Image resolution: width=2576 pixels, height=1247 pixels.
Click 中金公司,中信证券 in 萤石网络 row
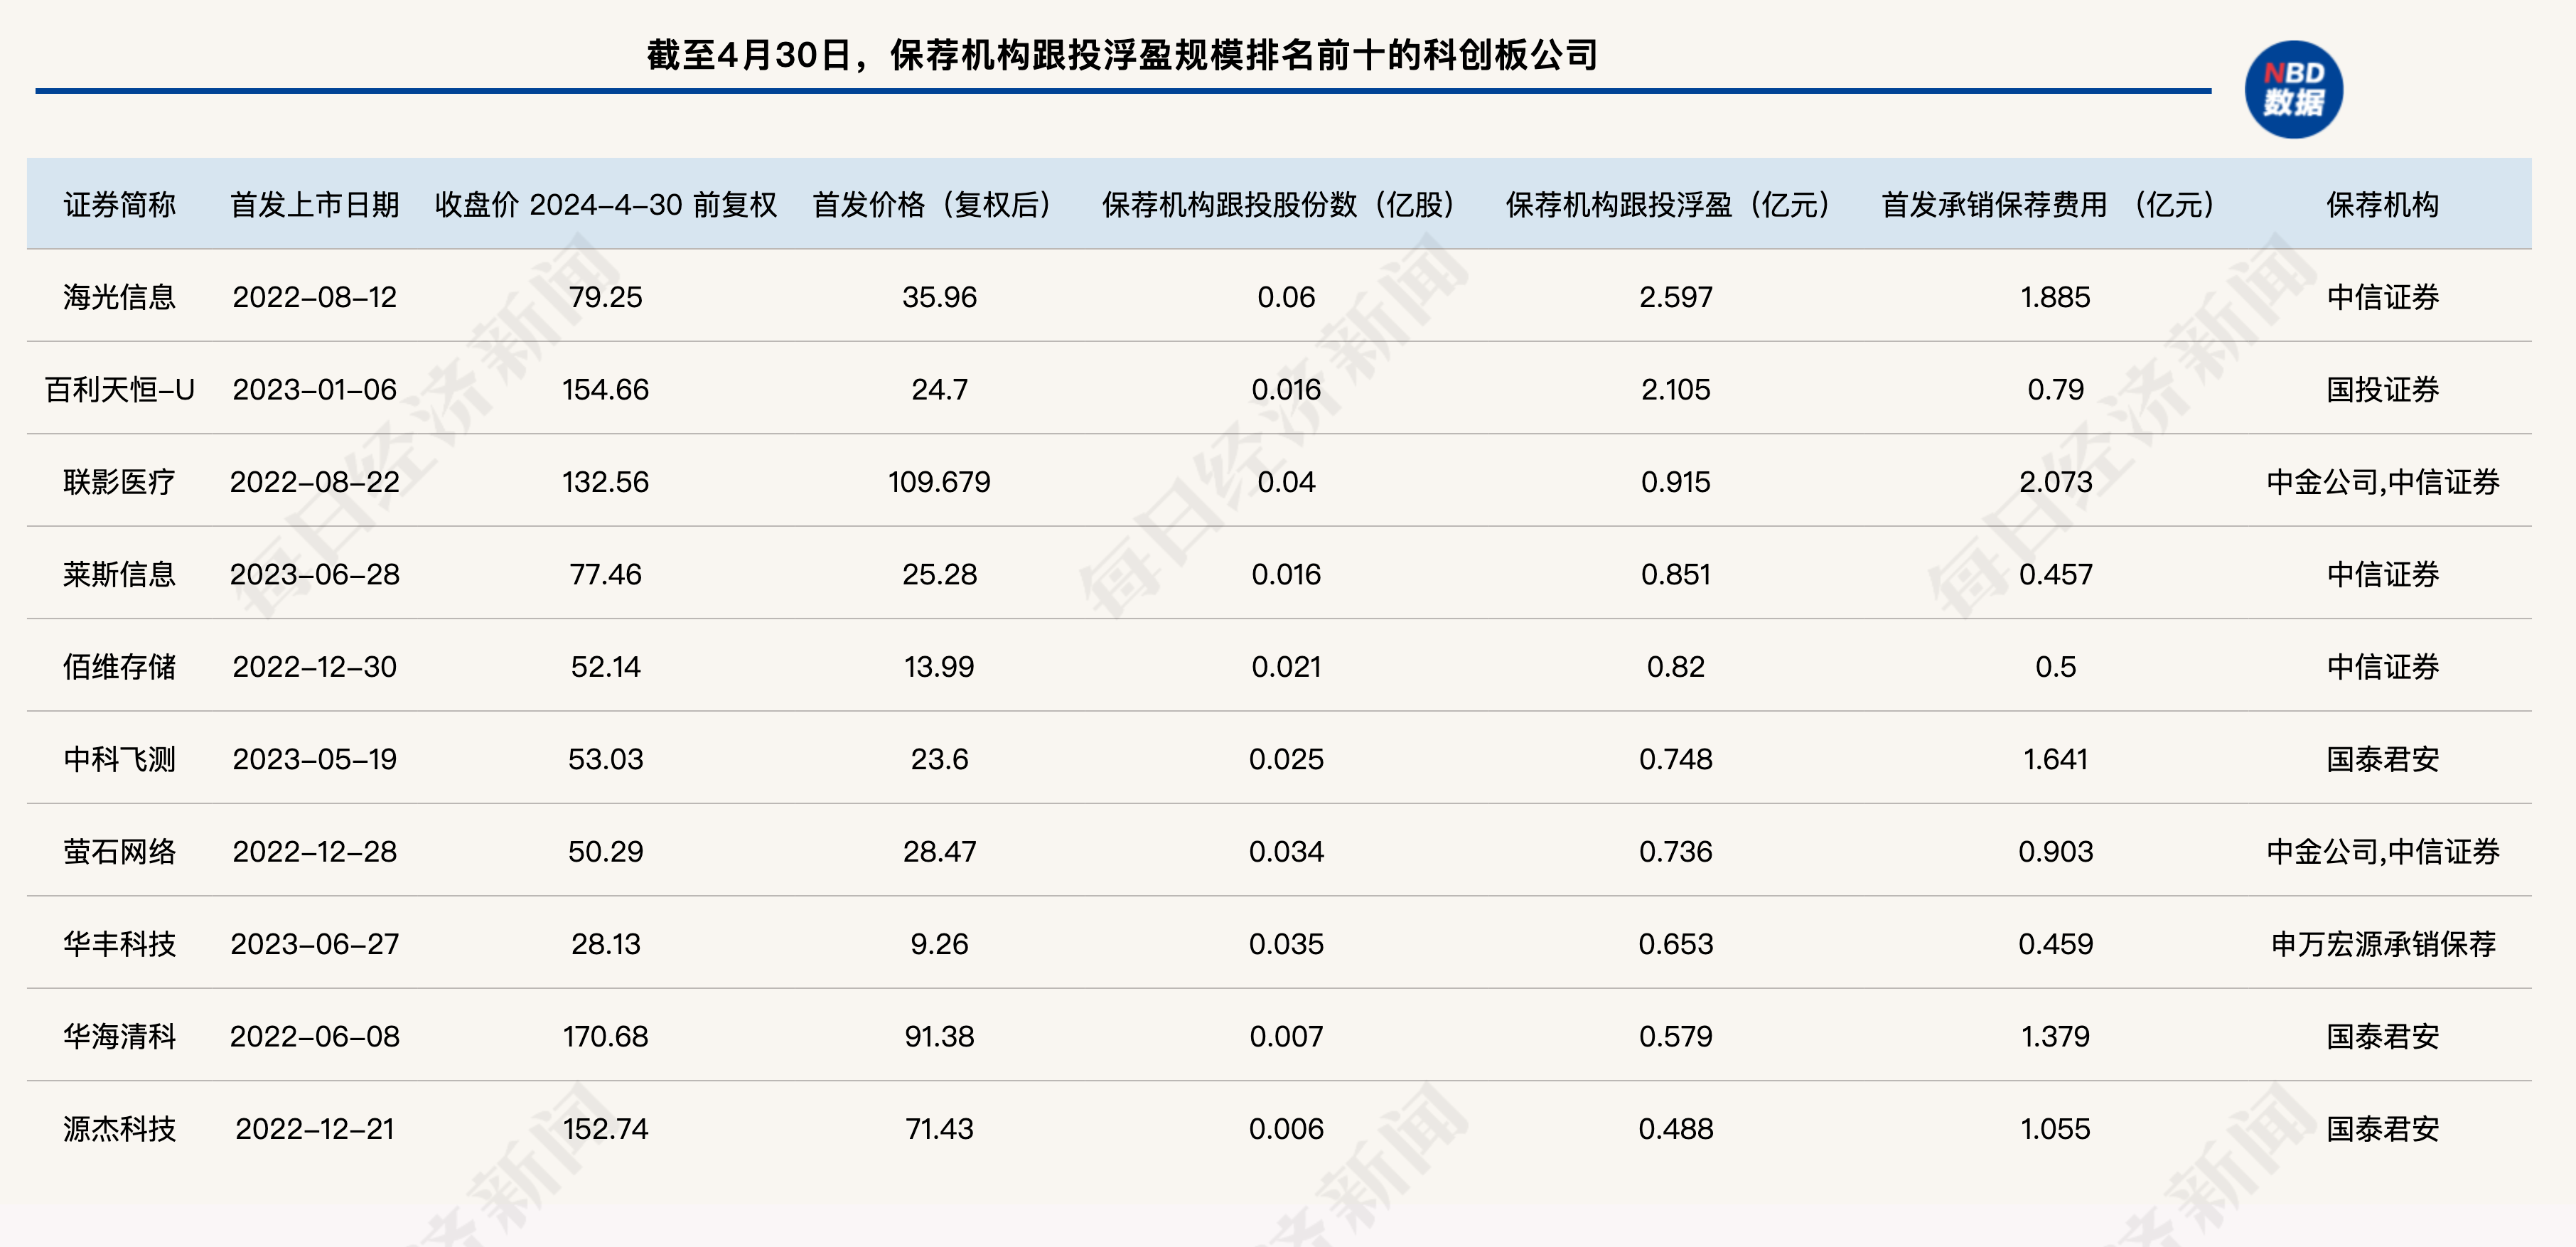tap(2382, 851)
